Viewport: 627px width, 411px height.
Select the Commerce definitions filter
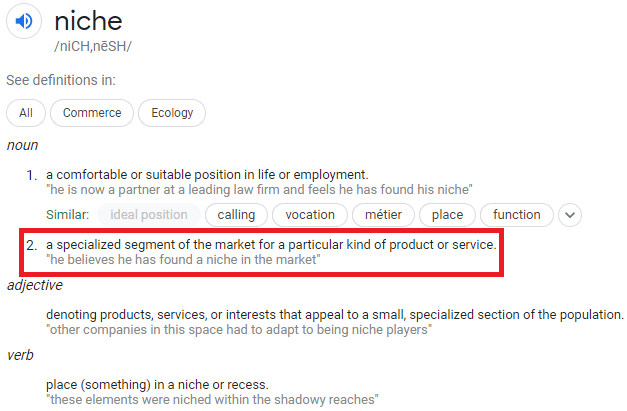coord(92,113)
